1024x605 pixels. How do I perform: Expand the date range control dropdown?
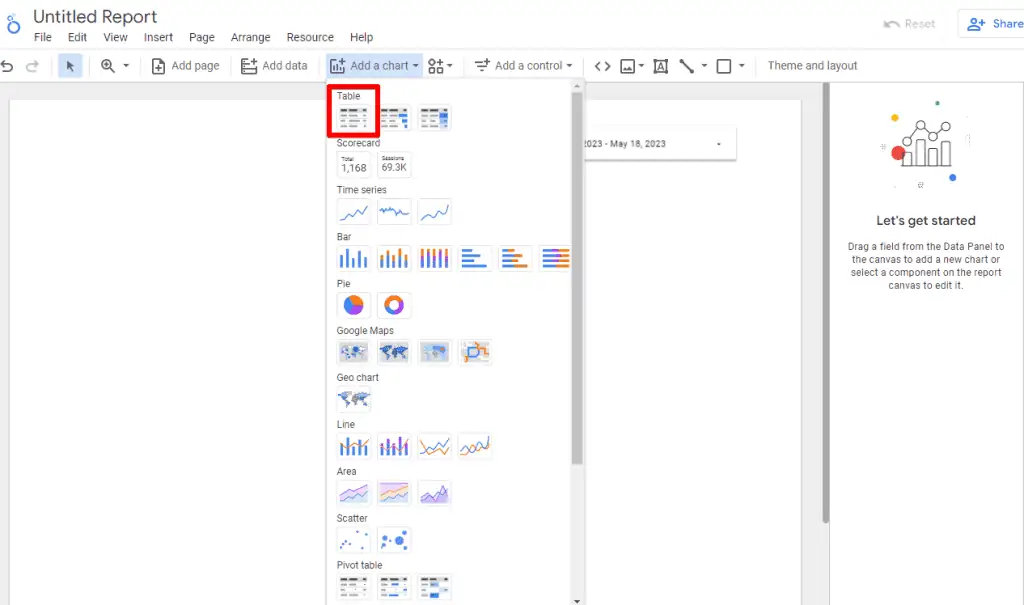[718, 144]
